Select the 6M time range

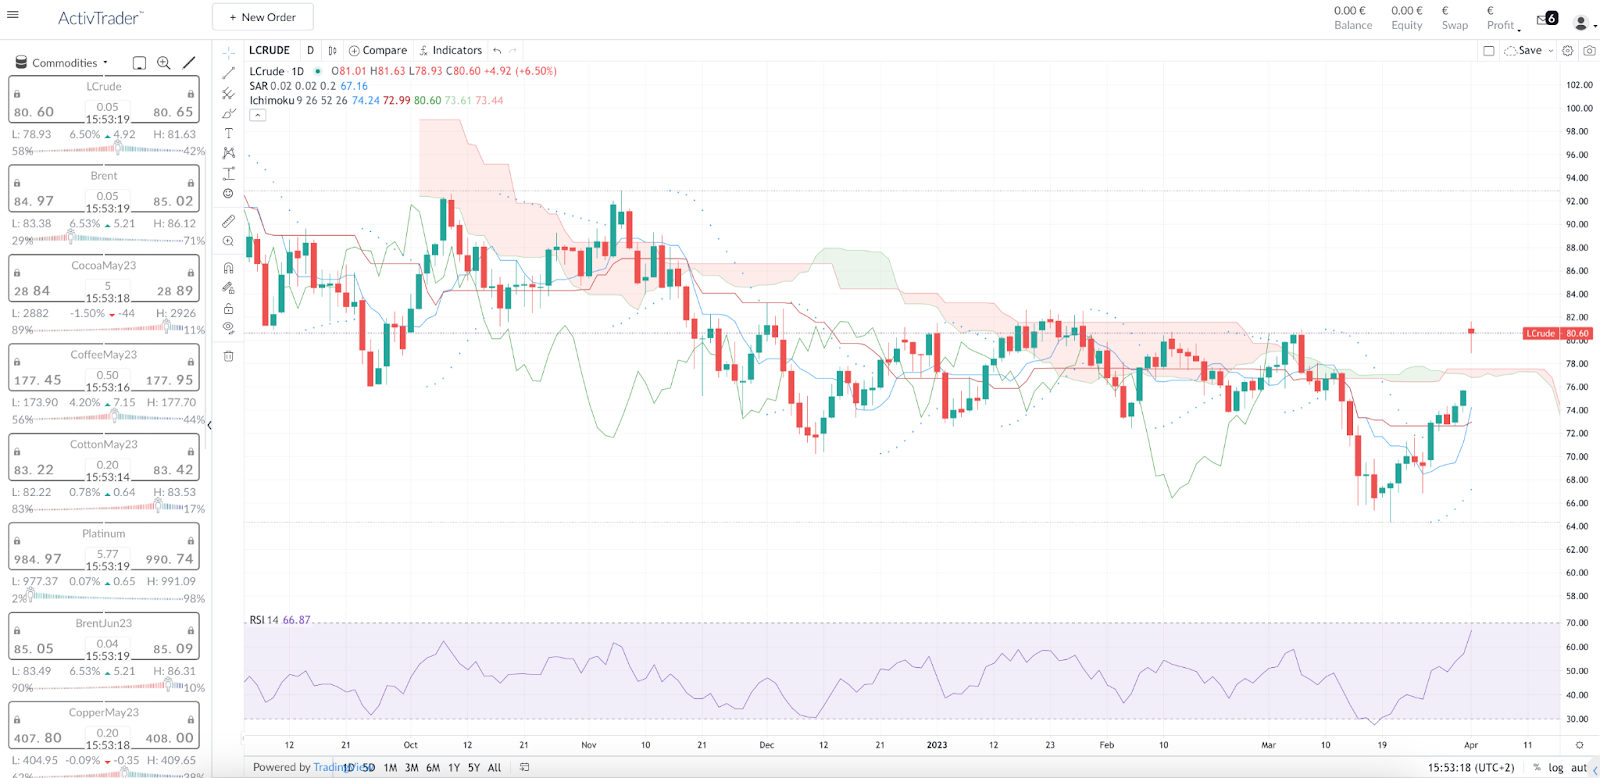(x=433, y=768)
